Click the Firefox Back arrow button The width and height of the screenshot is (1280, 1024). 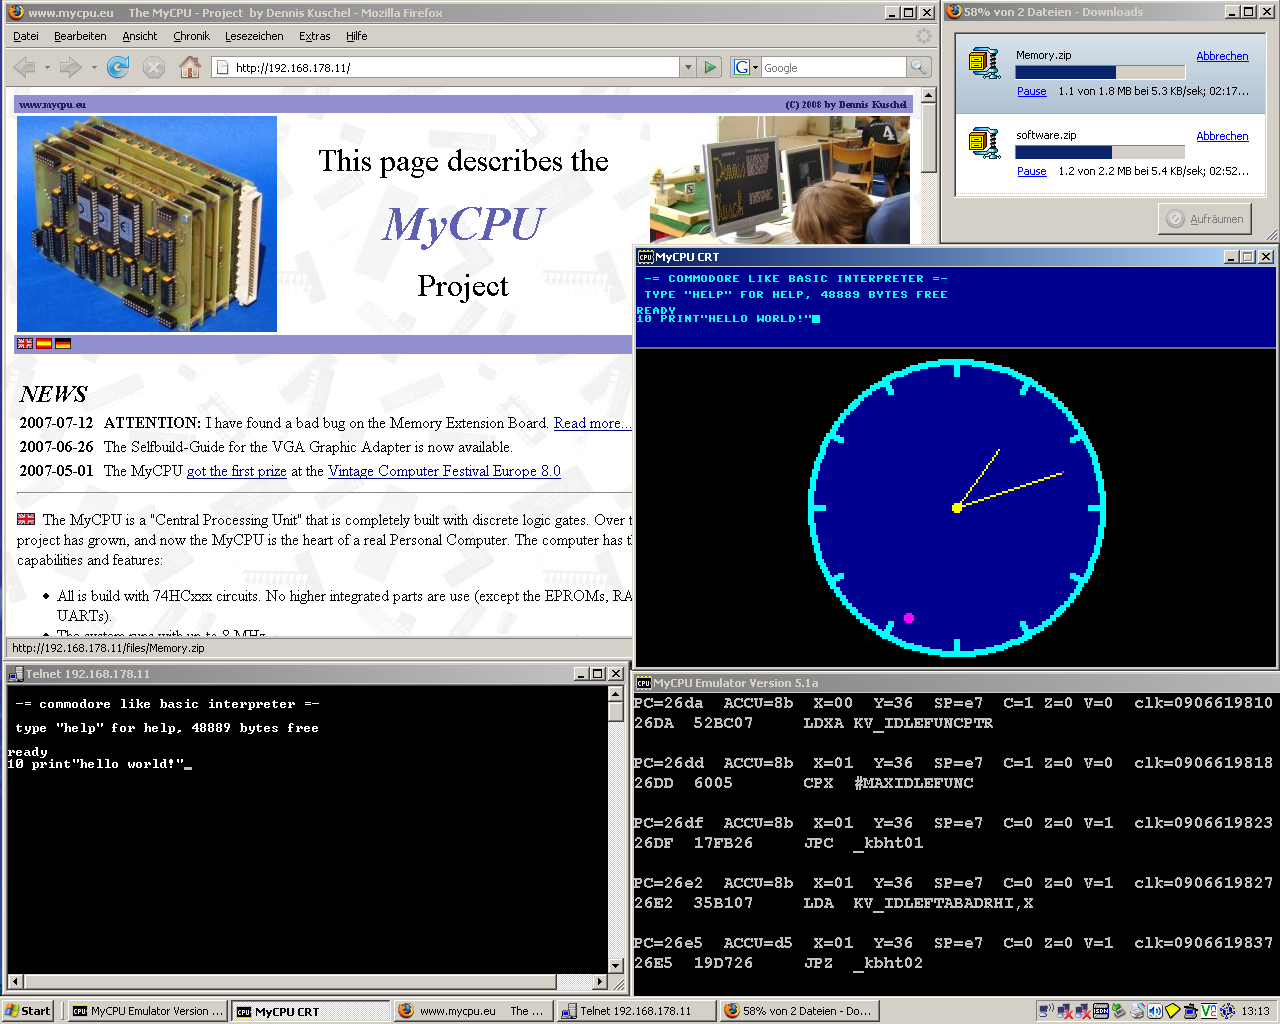point(25,68)
